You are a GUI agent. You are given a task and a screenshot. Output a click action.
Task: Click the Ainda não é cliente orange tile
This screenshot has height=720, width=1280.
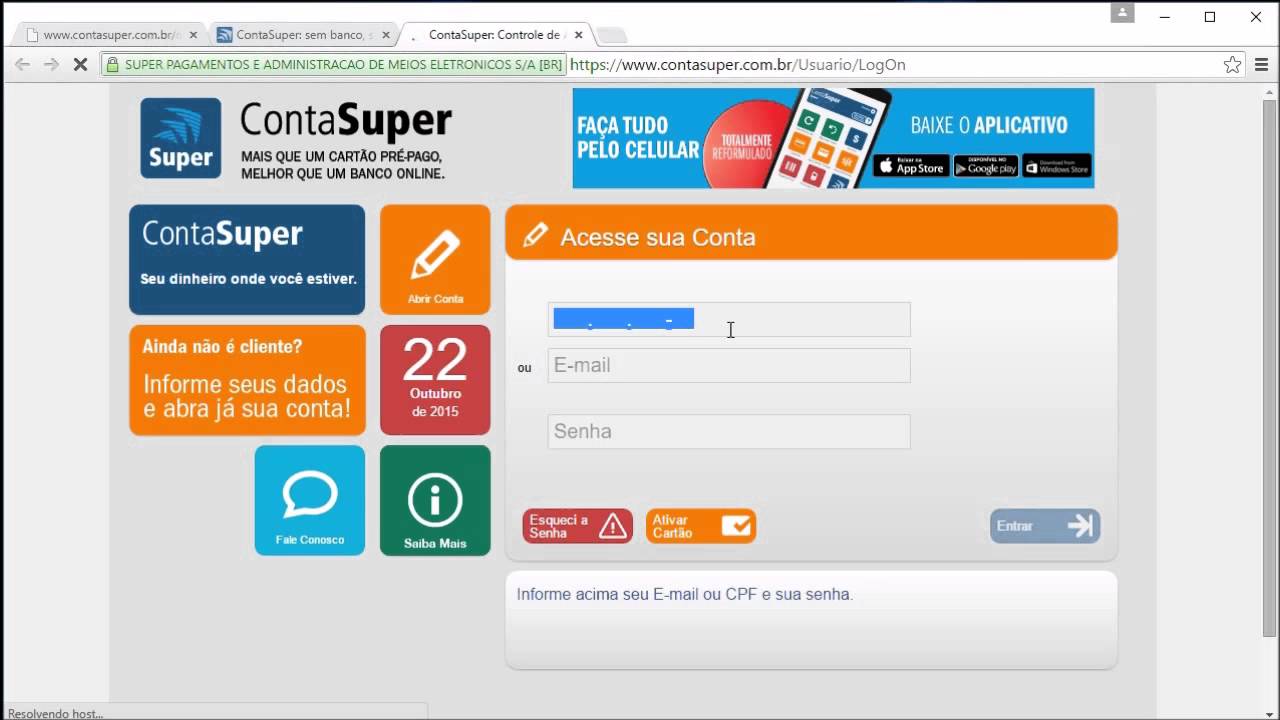247,380
